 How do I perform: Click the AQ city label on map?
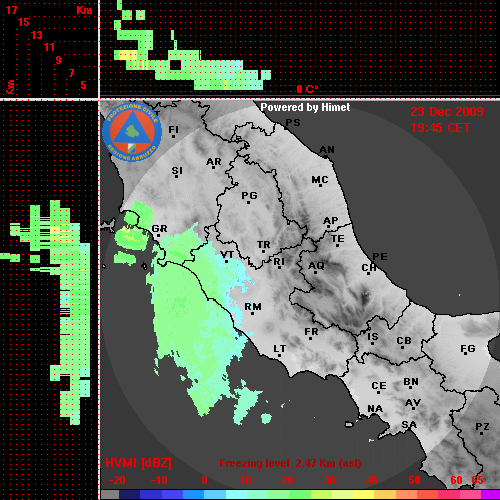coord(316,266)
